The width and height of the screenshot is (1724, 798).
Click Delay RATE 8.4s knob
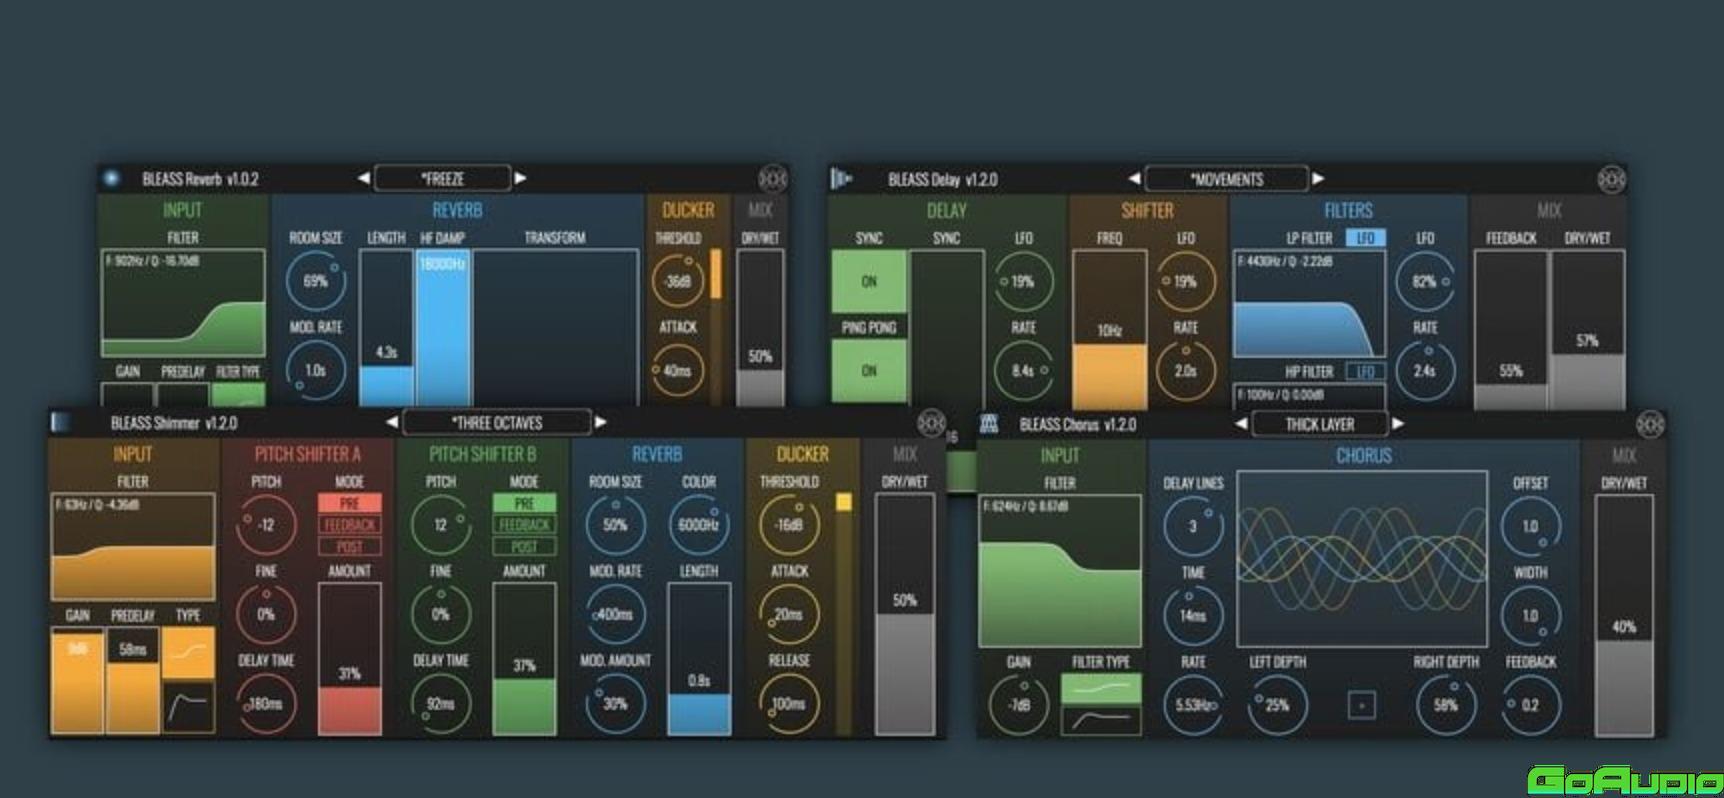pos(1023,370)
